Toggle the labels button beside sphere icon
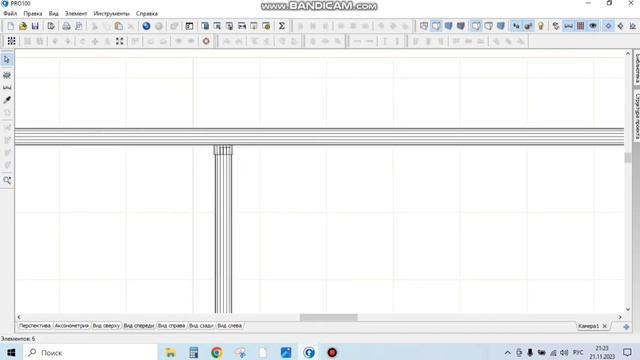 pos(516,26)
